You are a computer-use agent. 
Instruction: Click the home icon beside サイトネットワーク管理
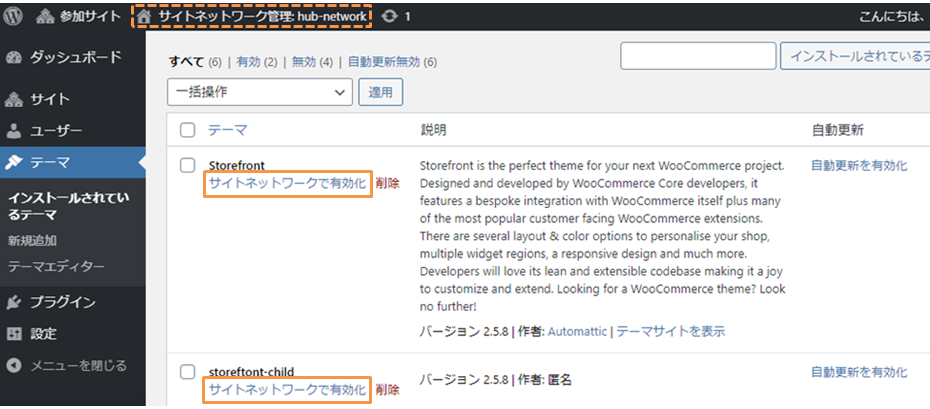(144, 17)
